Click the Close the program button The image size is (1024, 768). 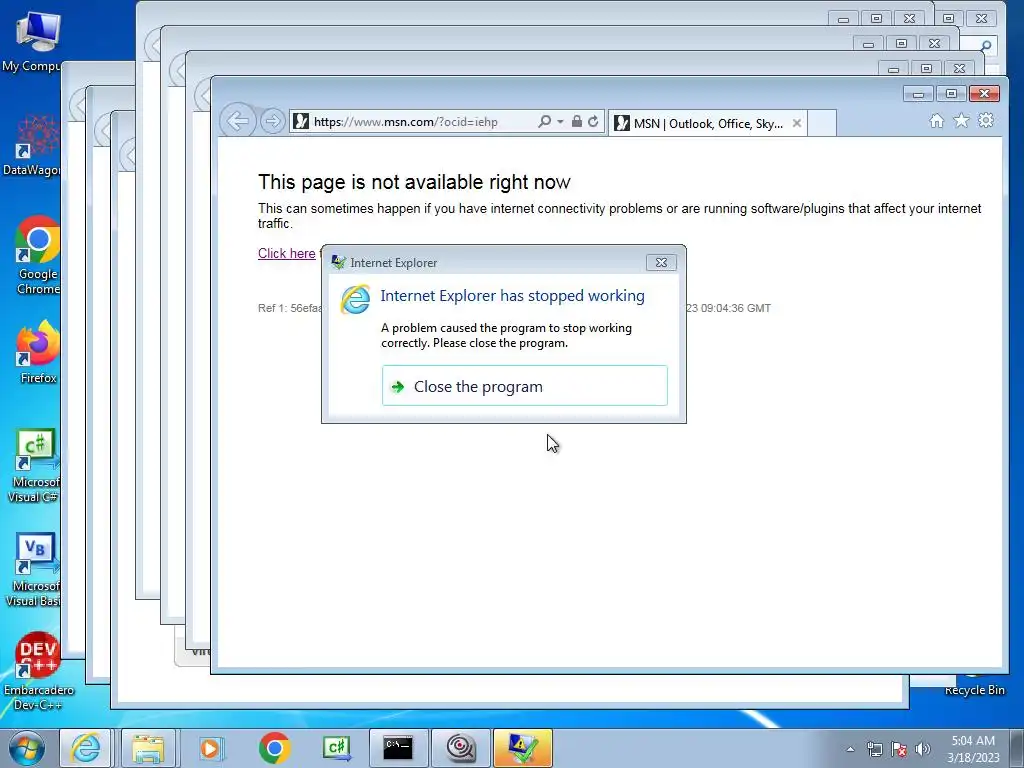(524, 386)
